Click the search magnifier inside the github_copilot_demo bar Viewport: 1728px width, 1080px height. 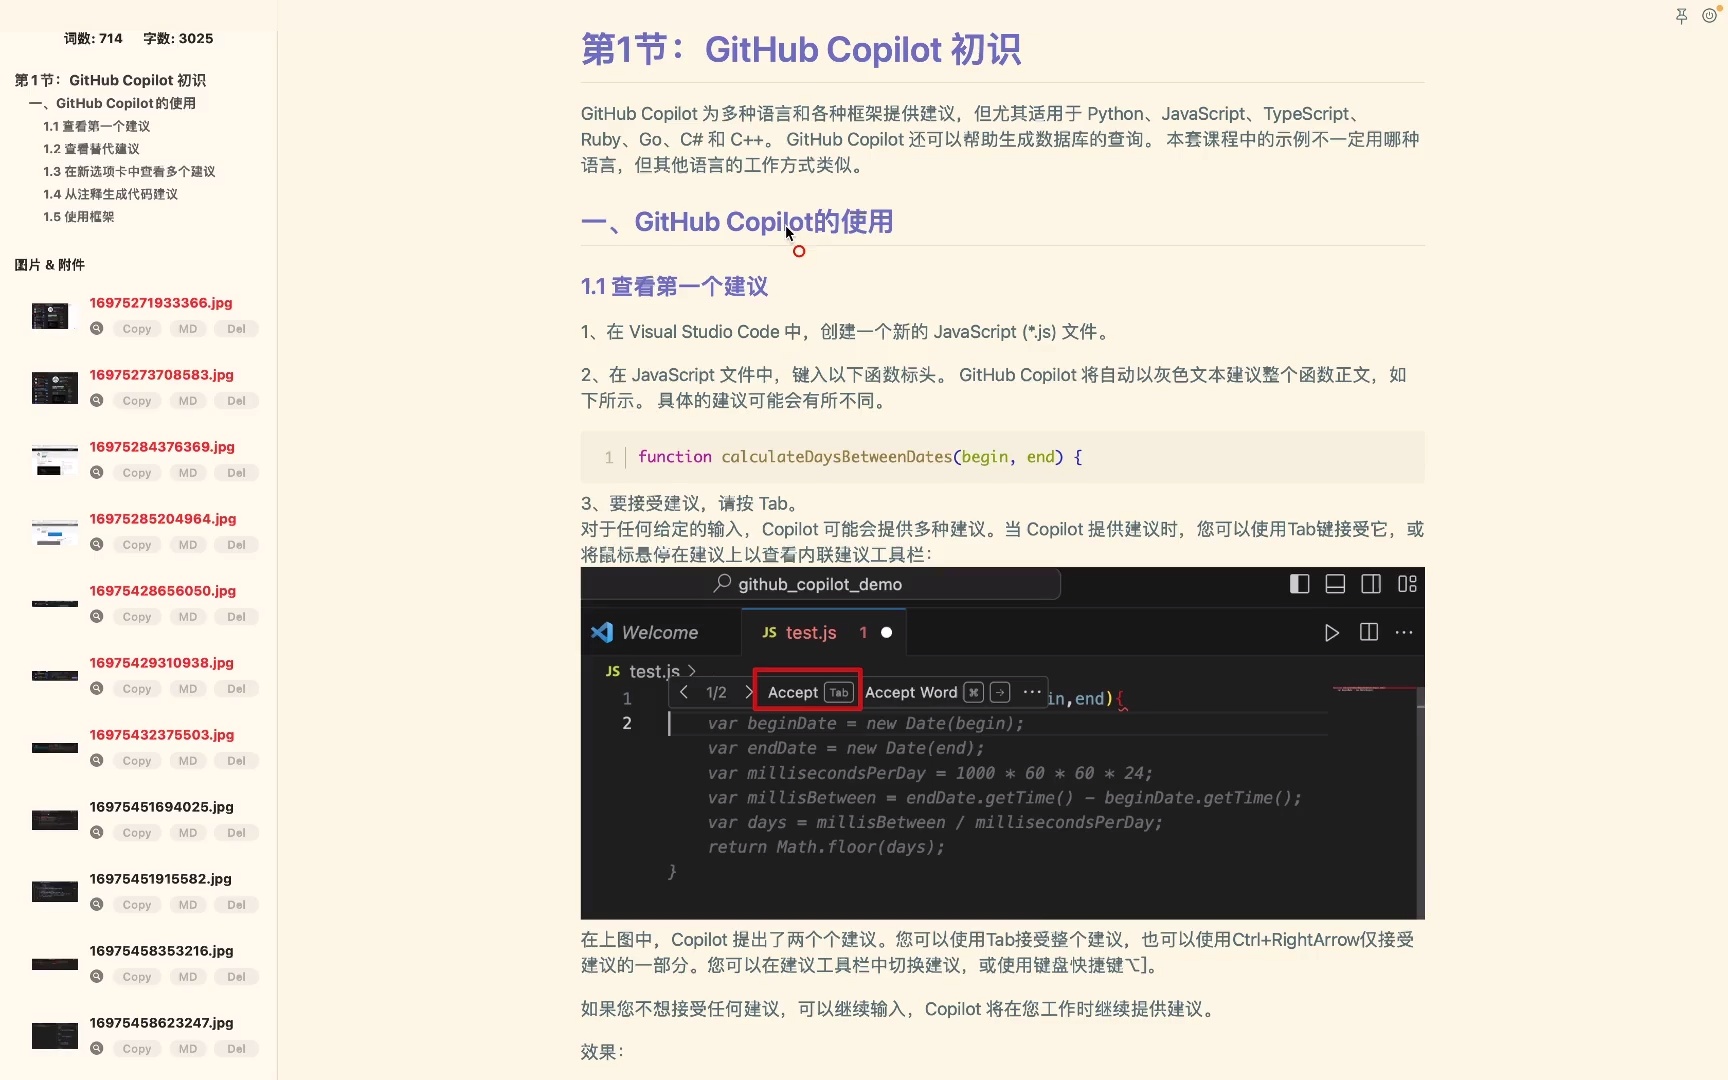click(x=721, y=584)
